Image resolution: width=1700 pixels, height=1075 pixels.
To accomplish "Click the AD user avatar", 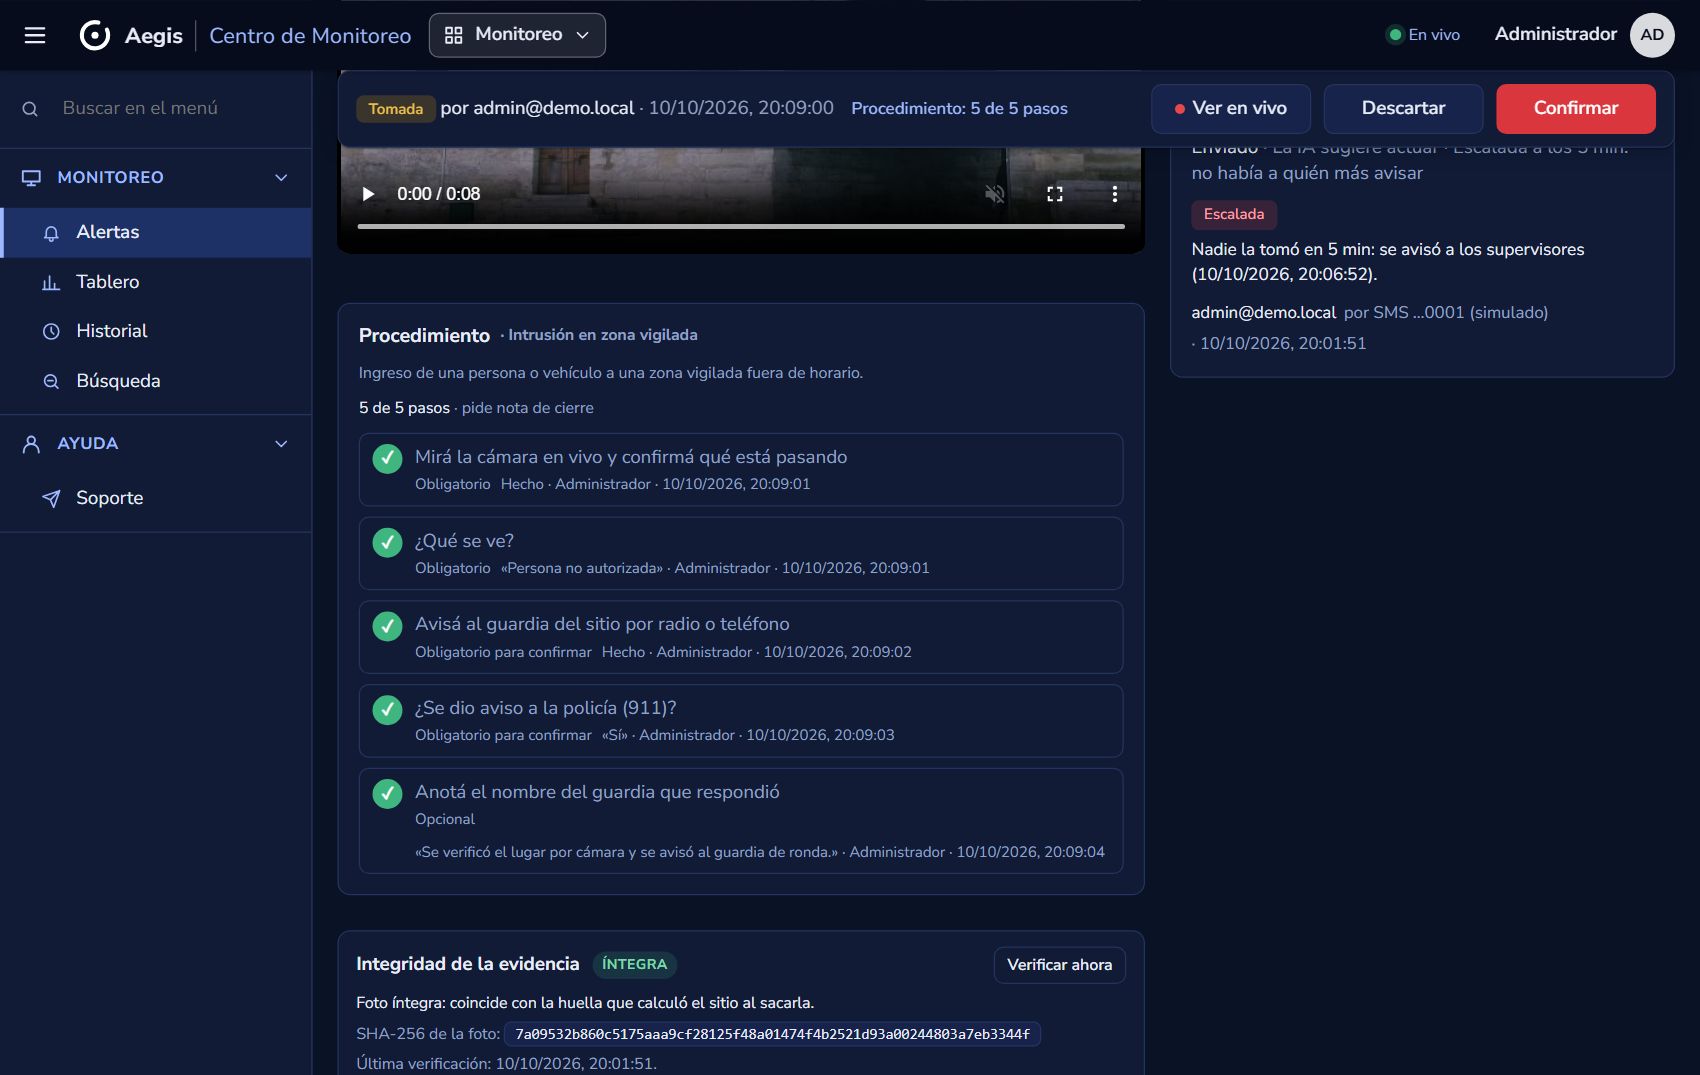I will point(1652,35).
